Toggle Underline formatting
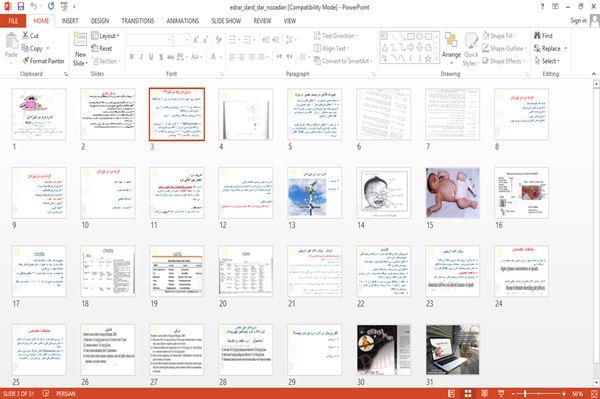This screenshot has width=600, height=399. point(151,57)
